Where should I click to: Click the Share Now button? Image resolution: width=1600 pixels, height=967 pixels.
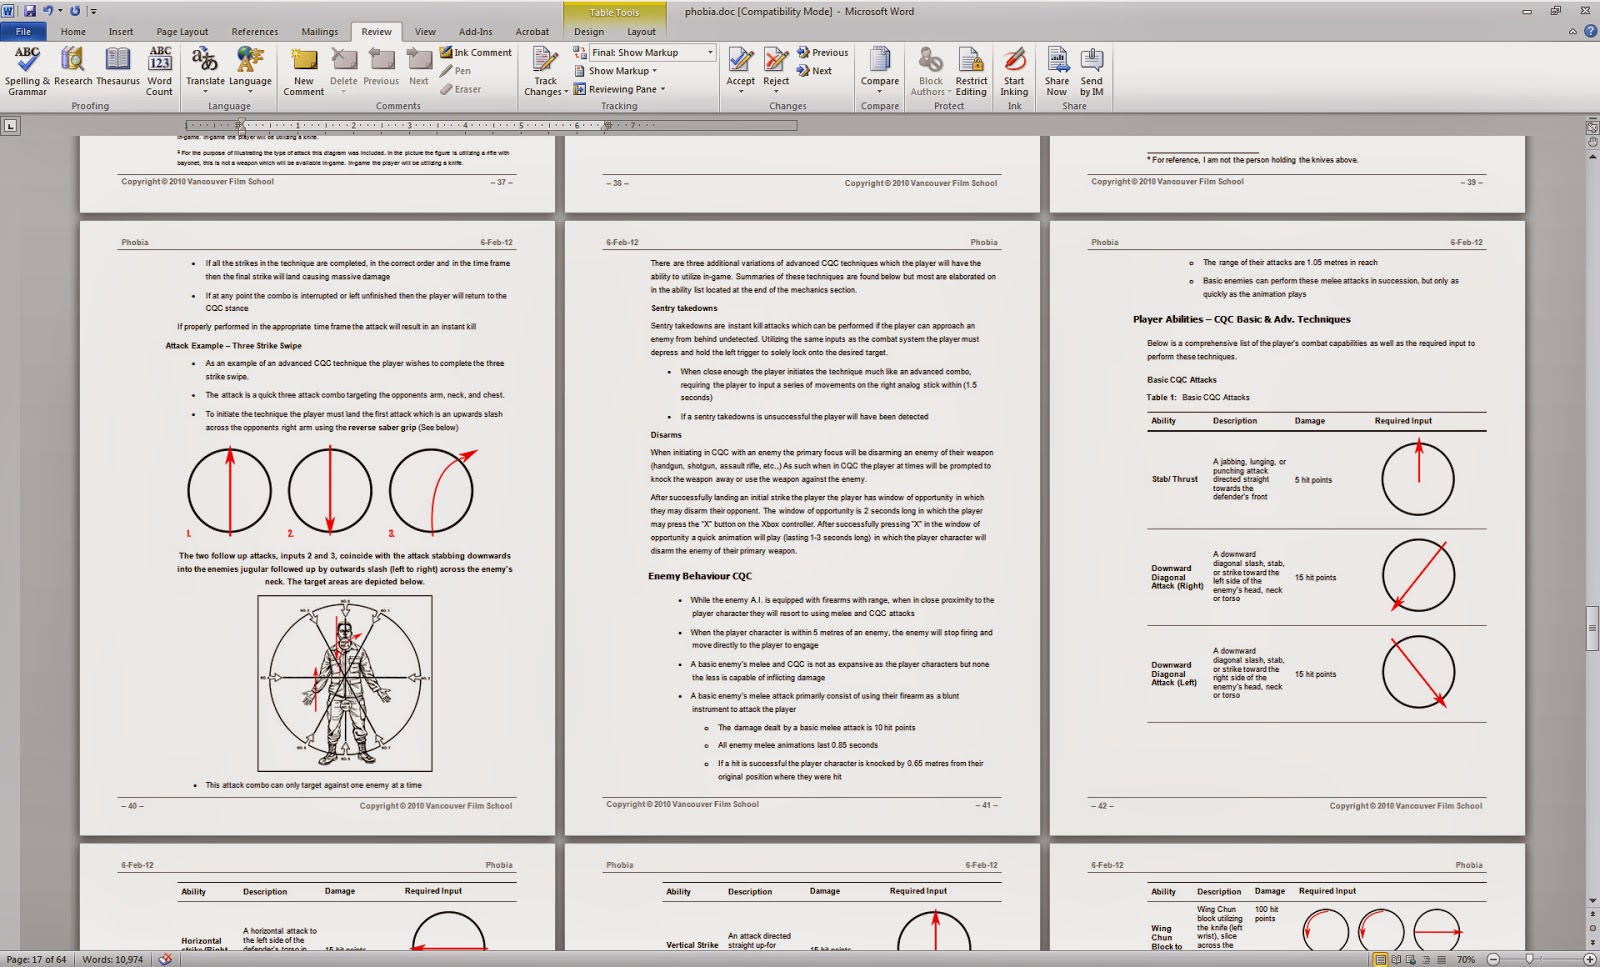click(x=1057, y=72)
